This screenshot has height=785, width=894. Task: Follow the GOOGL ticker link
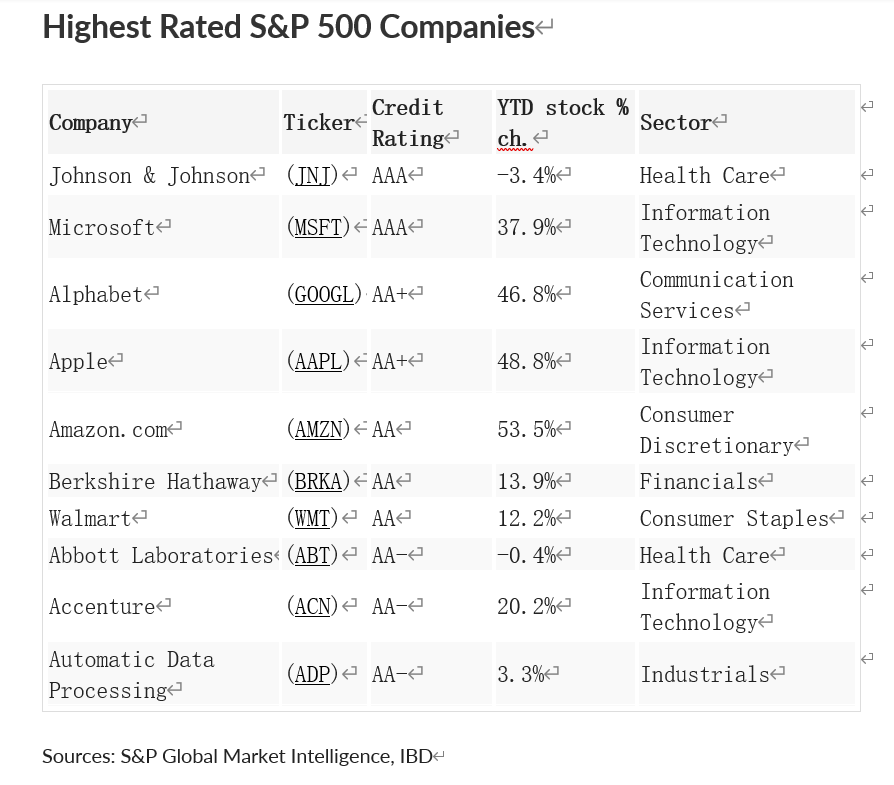click(324, 294)
